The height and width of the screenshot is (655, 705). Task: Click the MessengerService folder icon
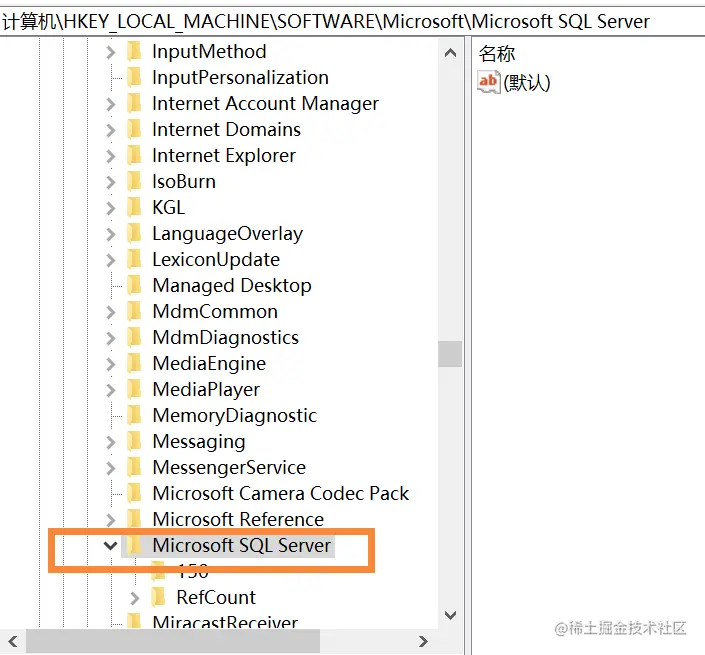click(134, 467)
